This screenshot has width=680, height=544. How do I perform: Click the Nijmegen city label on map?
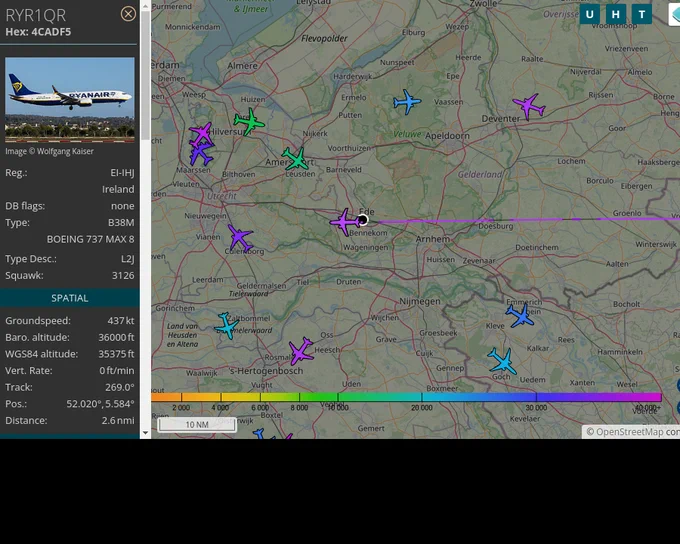tap(420, 301)
